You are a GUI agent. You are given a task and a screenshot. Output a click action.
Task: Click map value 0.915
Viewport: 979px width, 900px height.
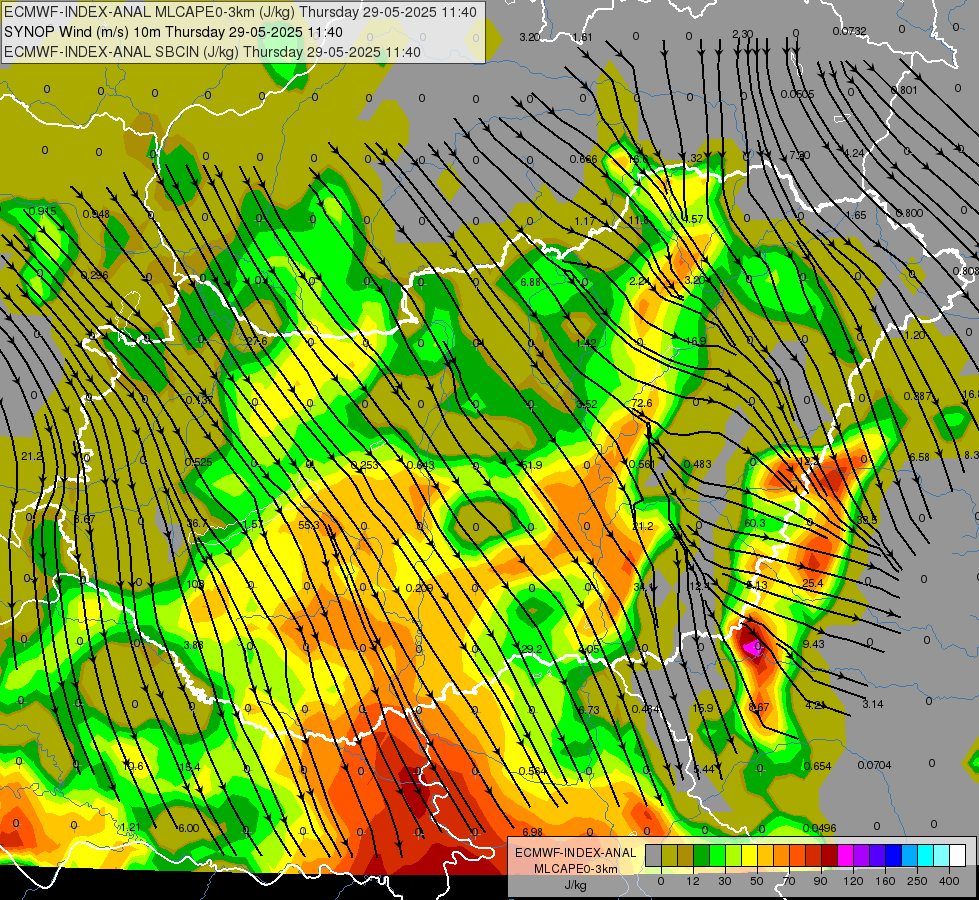tap(42, 211)
